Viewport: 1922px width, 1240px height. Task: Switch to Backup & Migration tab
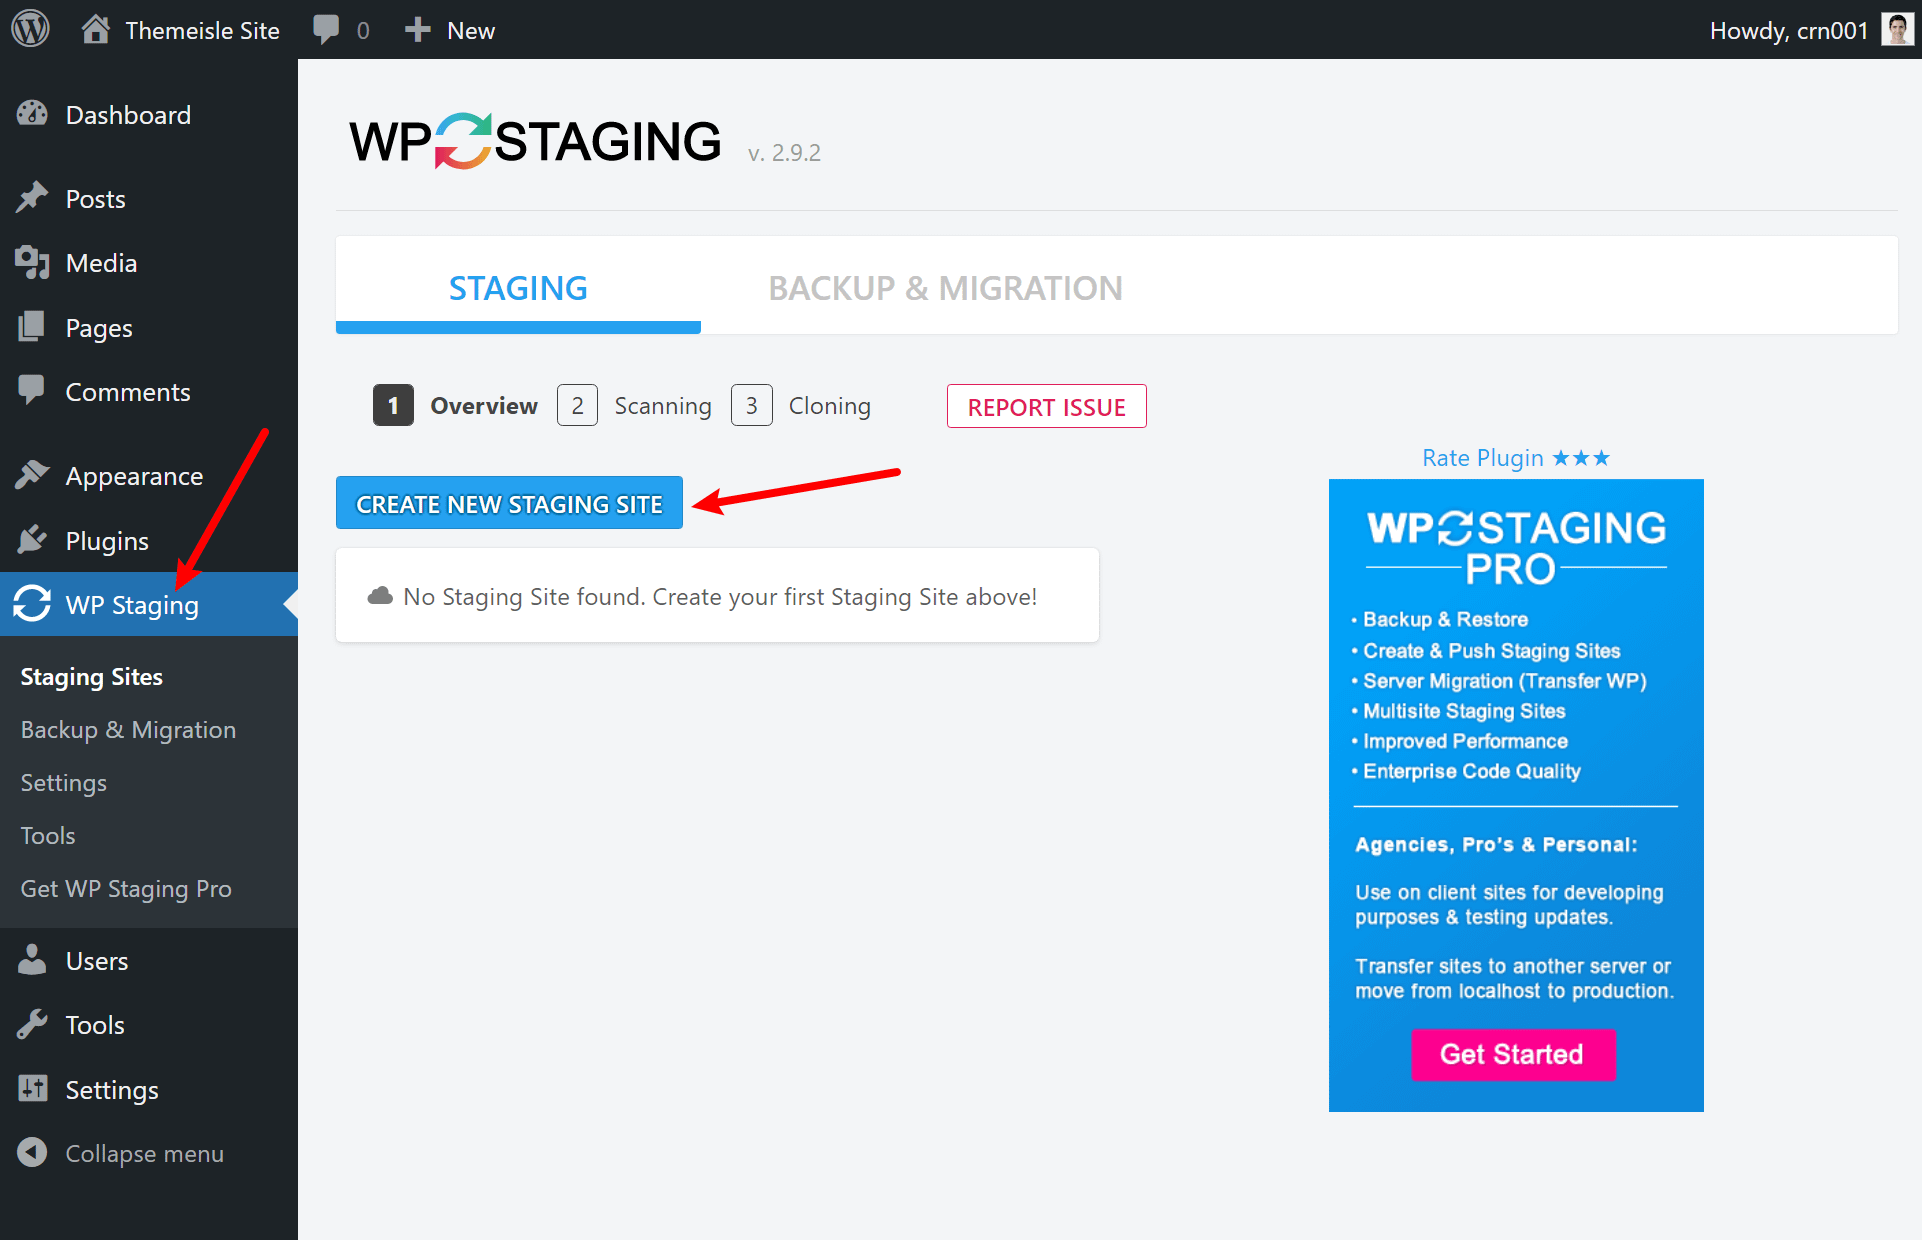(944, 287)
